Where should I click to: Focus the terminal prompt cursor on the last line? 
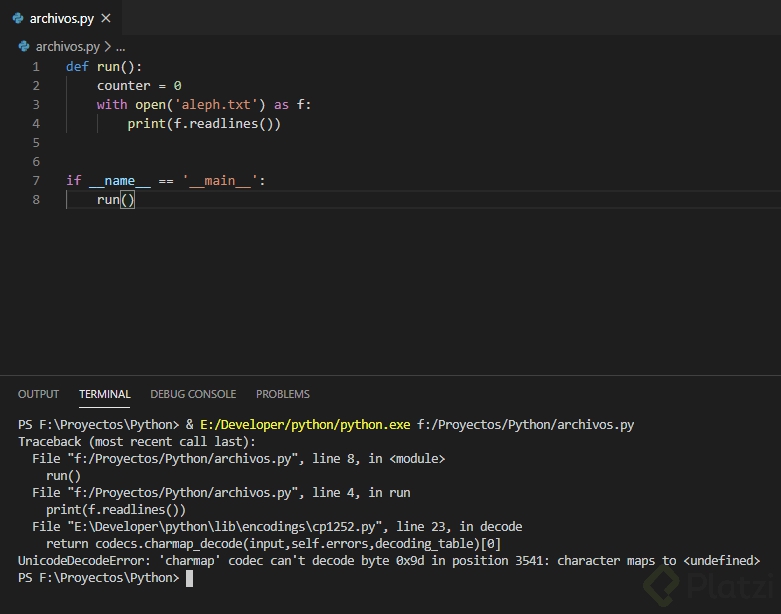click(189, 578)
